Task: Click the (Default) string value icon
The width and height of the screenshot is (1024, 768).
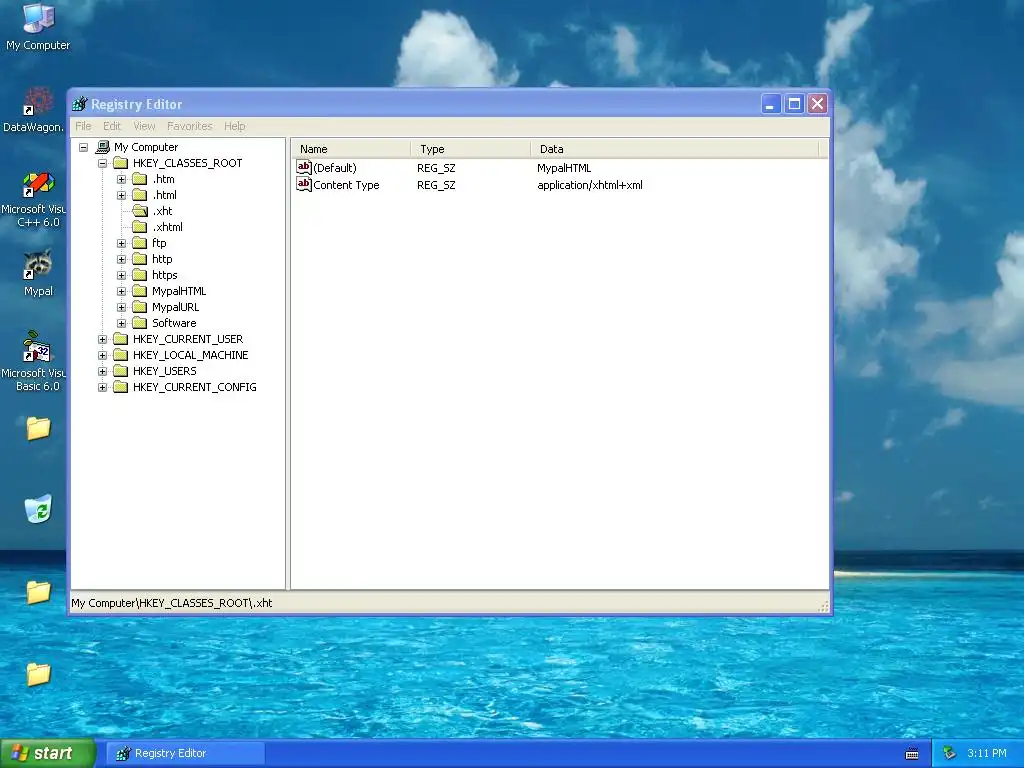Action: 304,167
